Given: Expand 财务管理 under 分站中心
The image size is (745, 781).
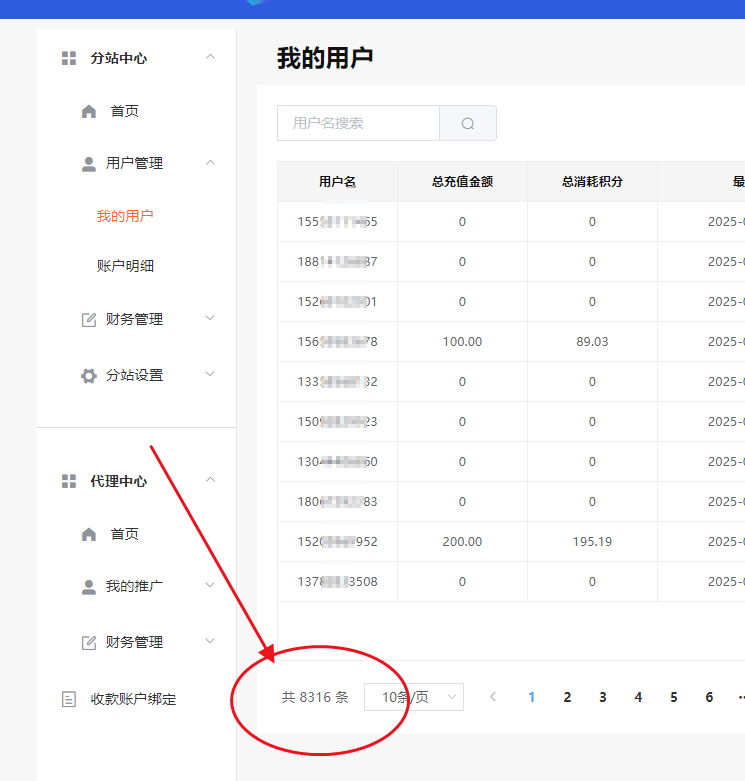Looking at the screenshot, I should tap(210, 319).
